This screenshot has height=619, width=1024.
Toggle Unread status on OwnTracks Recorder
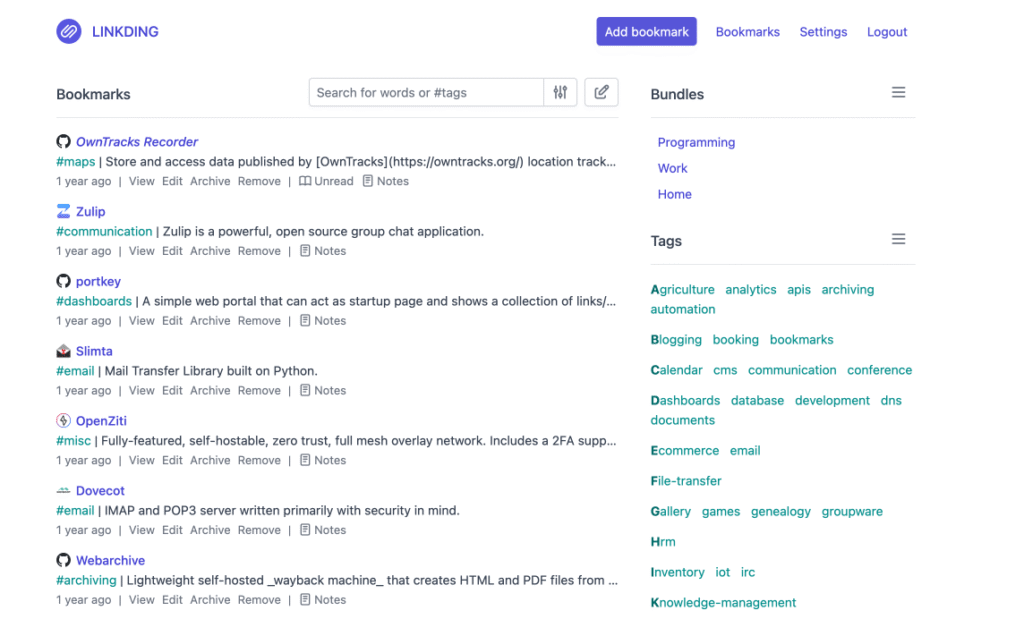[326, 182]
